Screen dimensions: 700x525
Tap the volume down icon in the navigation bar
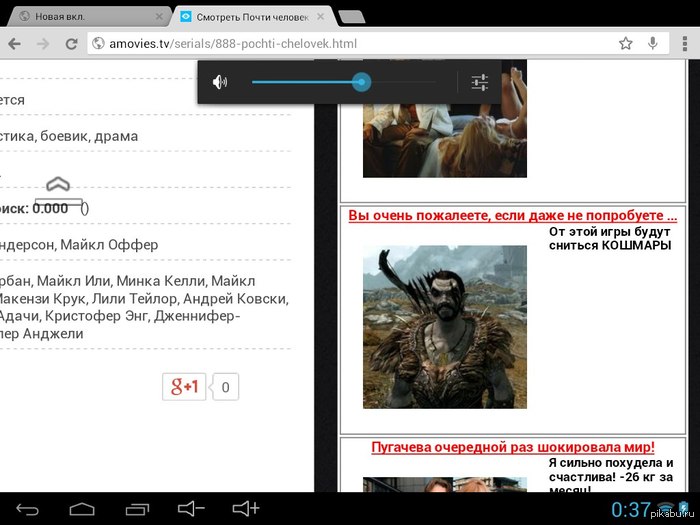190,509
